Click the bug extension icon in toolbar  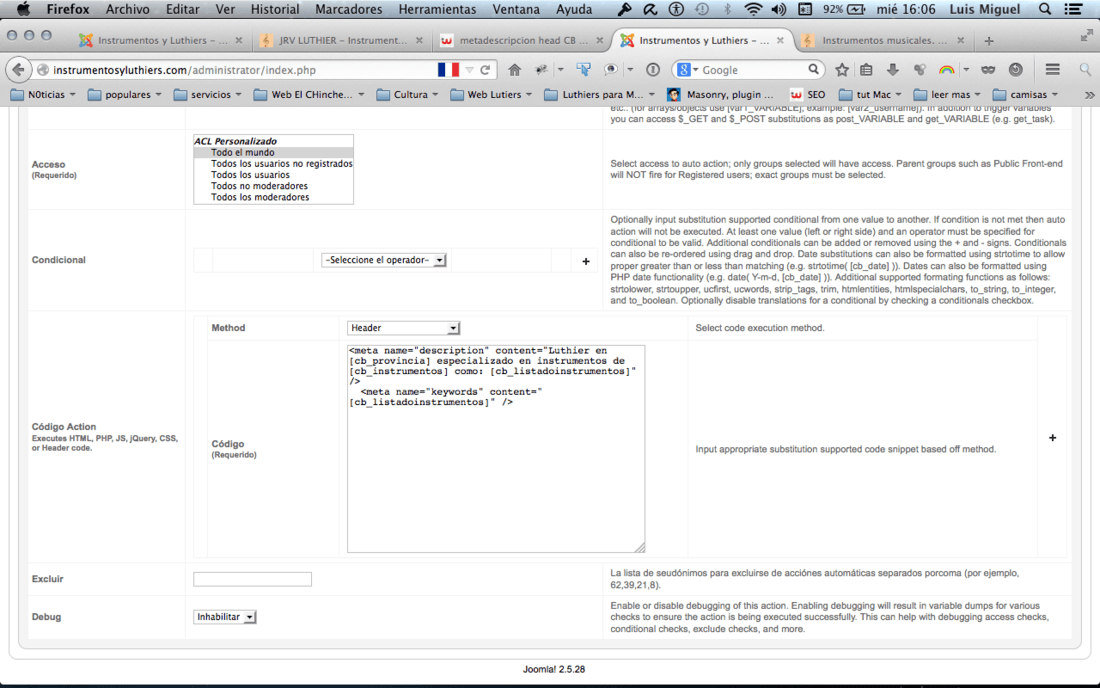click(x=541, y=69)
